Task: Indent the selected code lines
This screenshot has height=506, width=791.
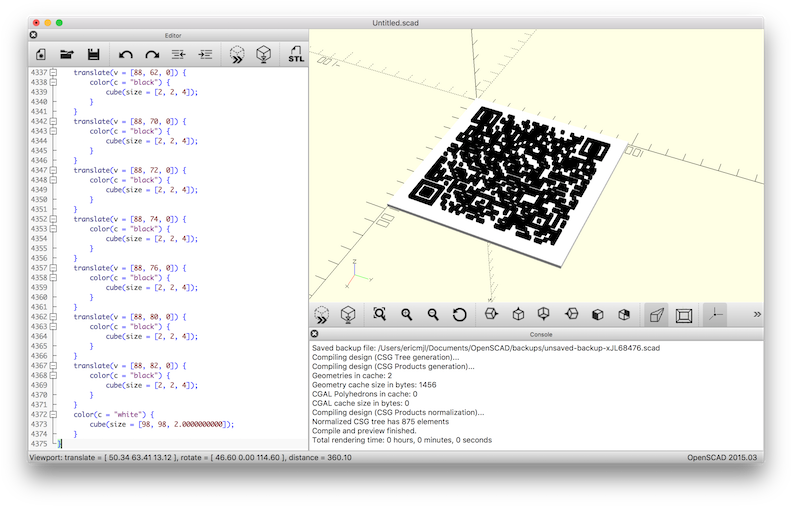Action: coord(205,54)
